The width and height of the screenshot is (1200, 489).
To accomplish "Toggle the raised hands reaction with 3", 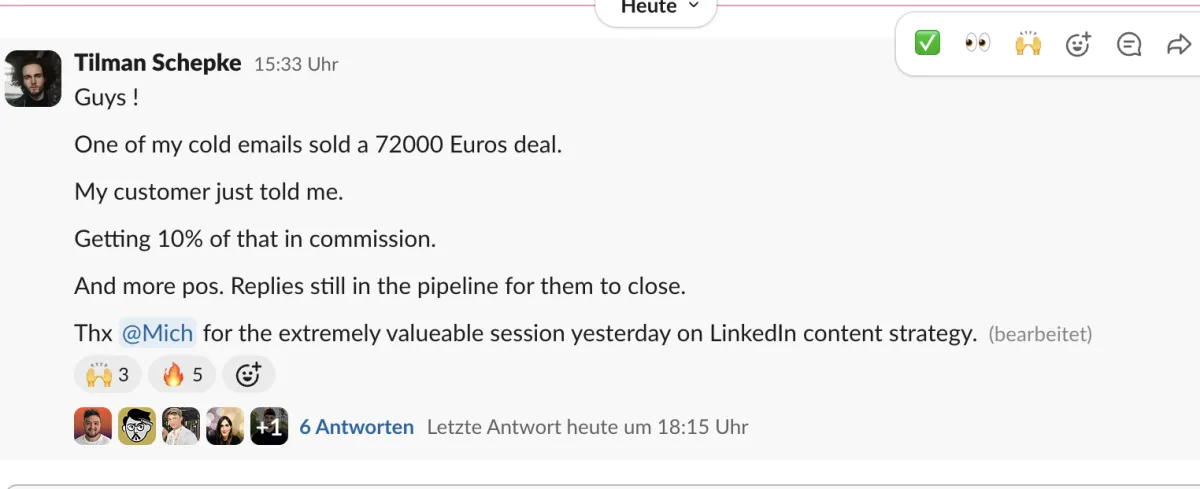I will point(108,375).
